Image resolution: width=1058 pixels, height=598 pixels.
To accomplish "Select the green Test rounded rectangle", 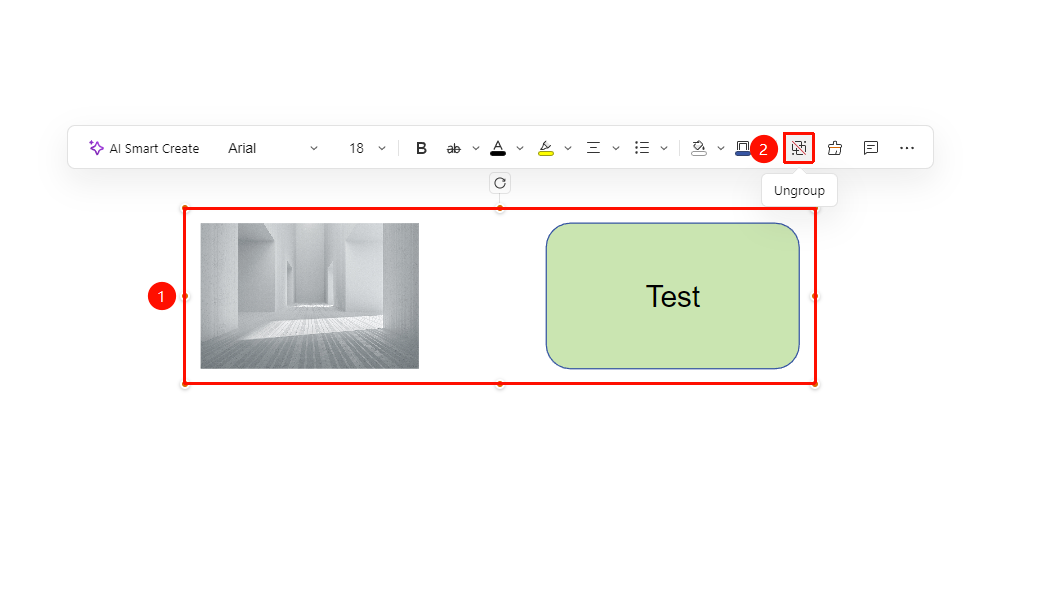I will 673,296.
